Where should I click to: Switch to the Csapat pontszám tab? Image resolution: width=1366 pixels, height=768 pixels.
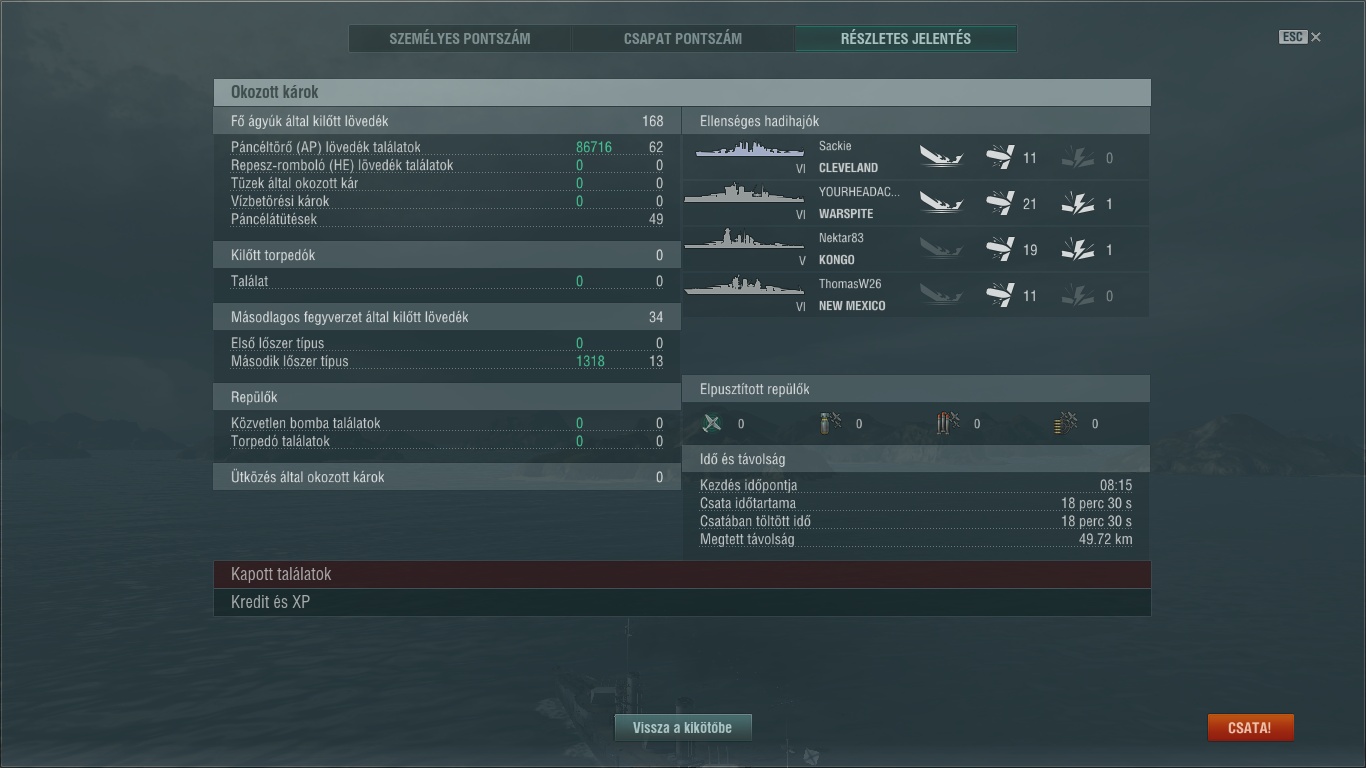pyautogui.click(x=683, y=39)
